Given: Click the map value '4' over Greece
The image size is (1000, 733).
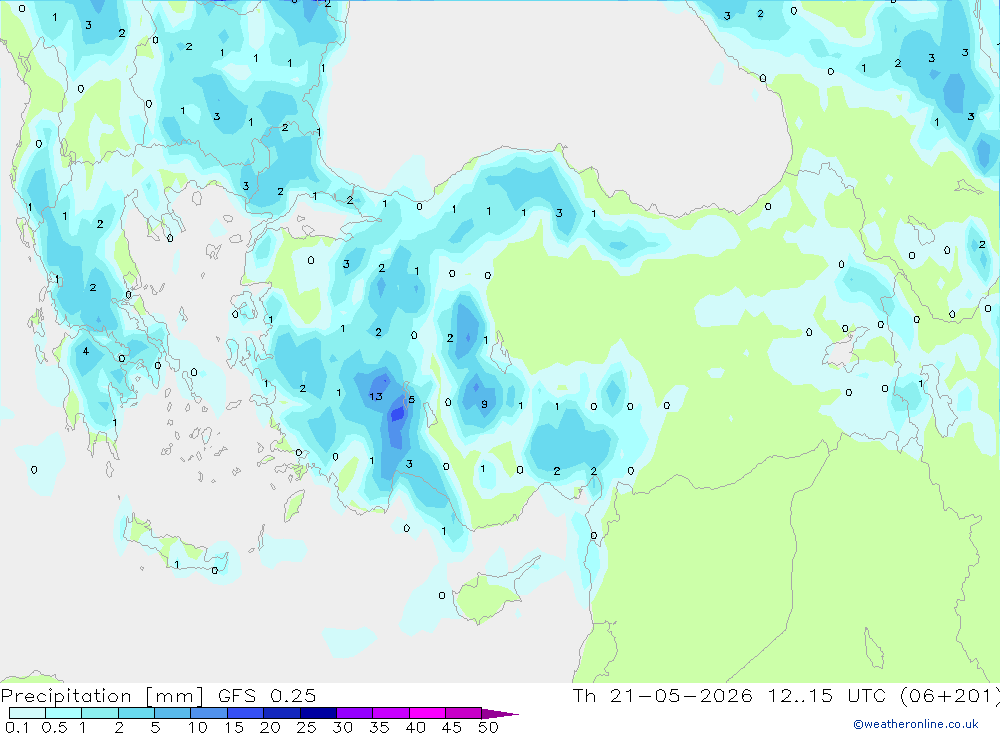Looking at the screenshot, I should coord(85,351).
